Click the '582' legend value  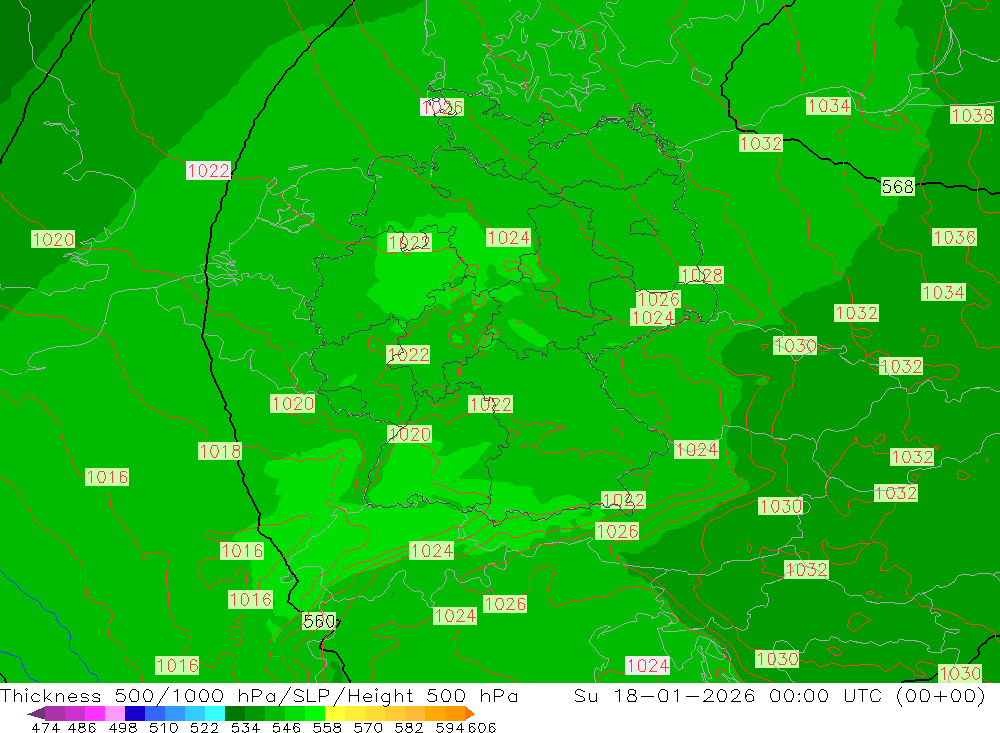(408, 727)
